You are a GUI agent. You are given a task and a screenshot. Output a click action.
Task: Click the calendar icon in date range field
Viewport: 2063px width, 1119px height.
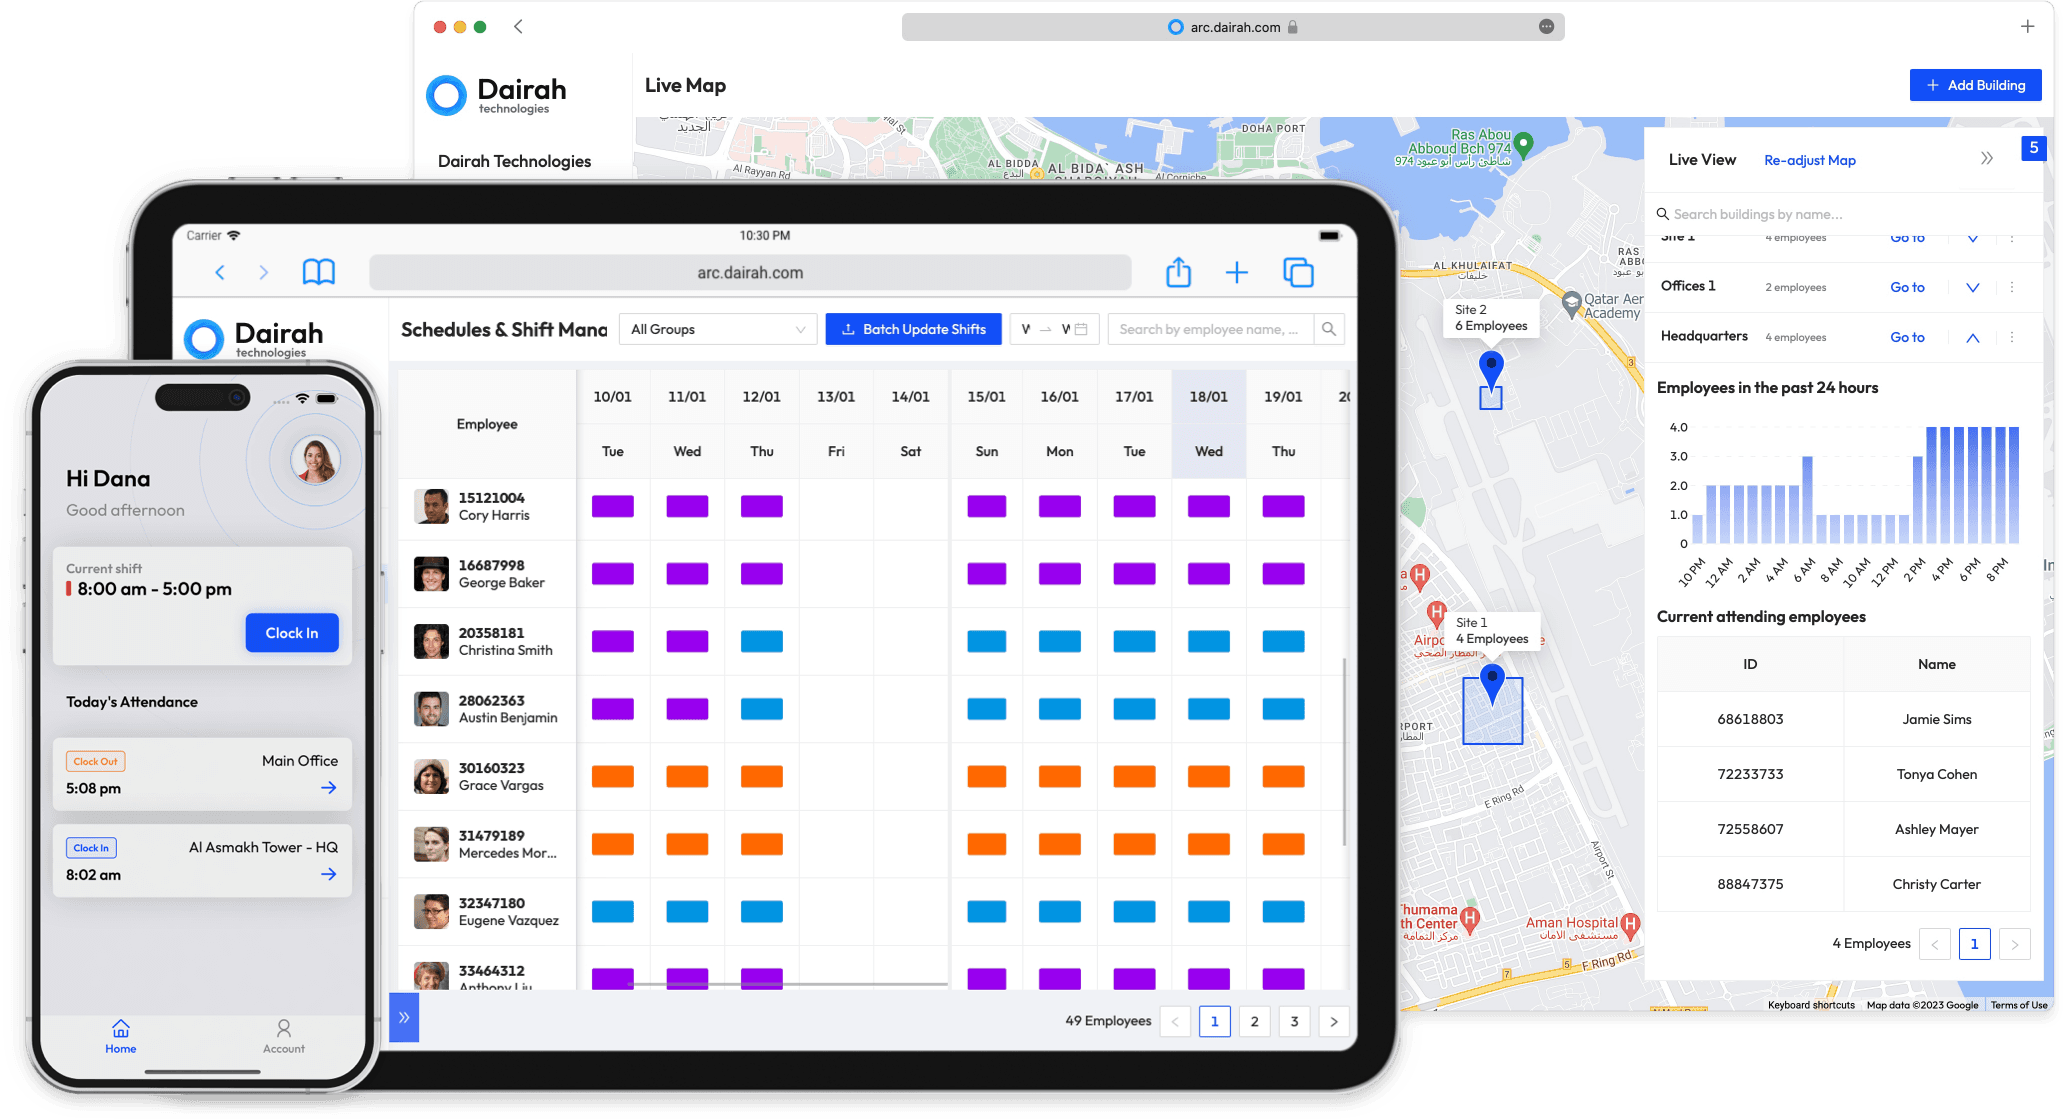point(1081,329)
